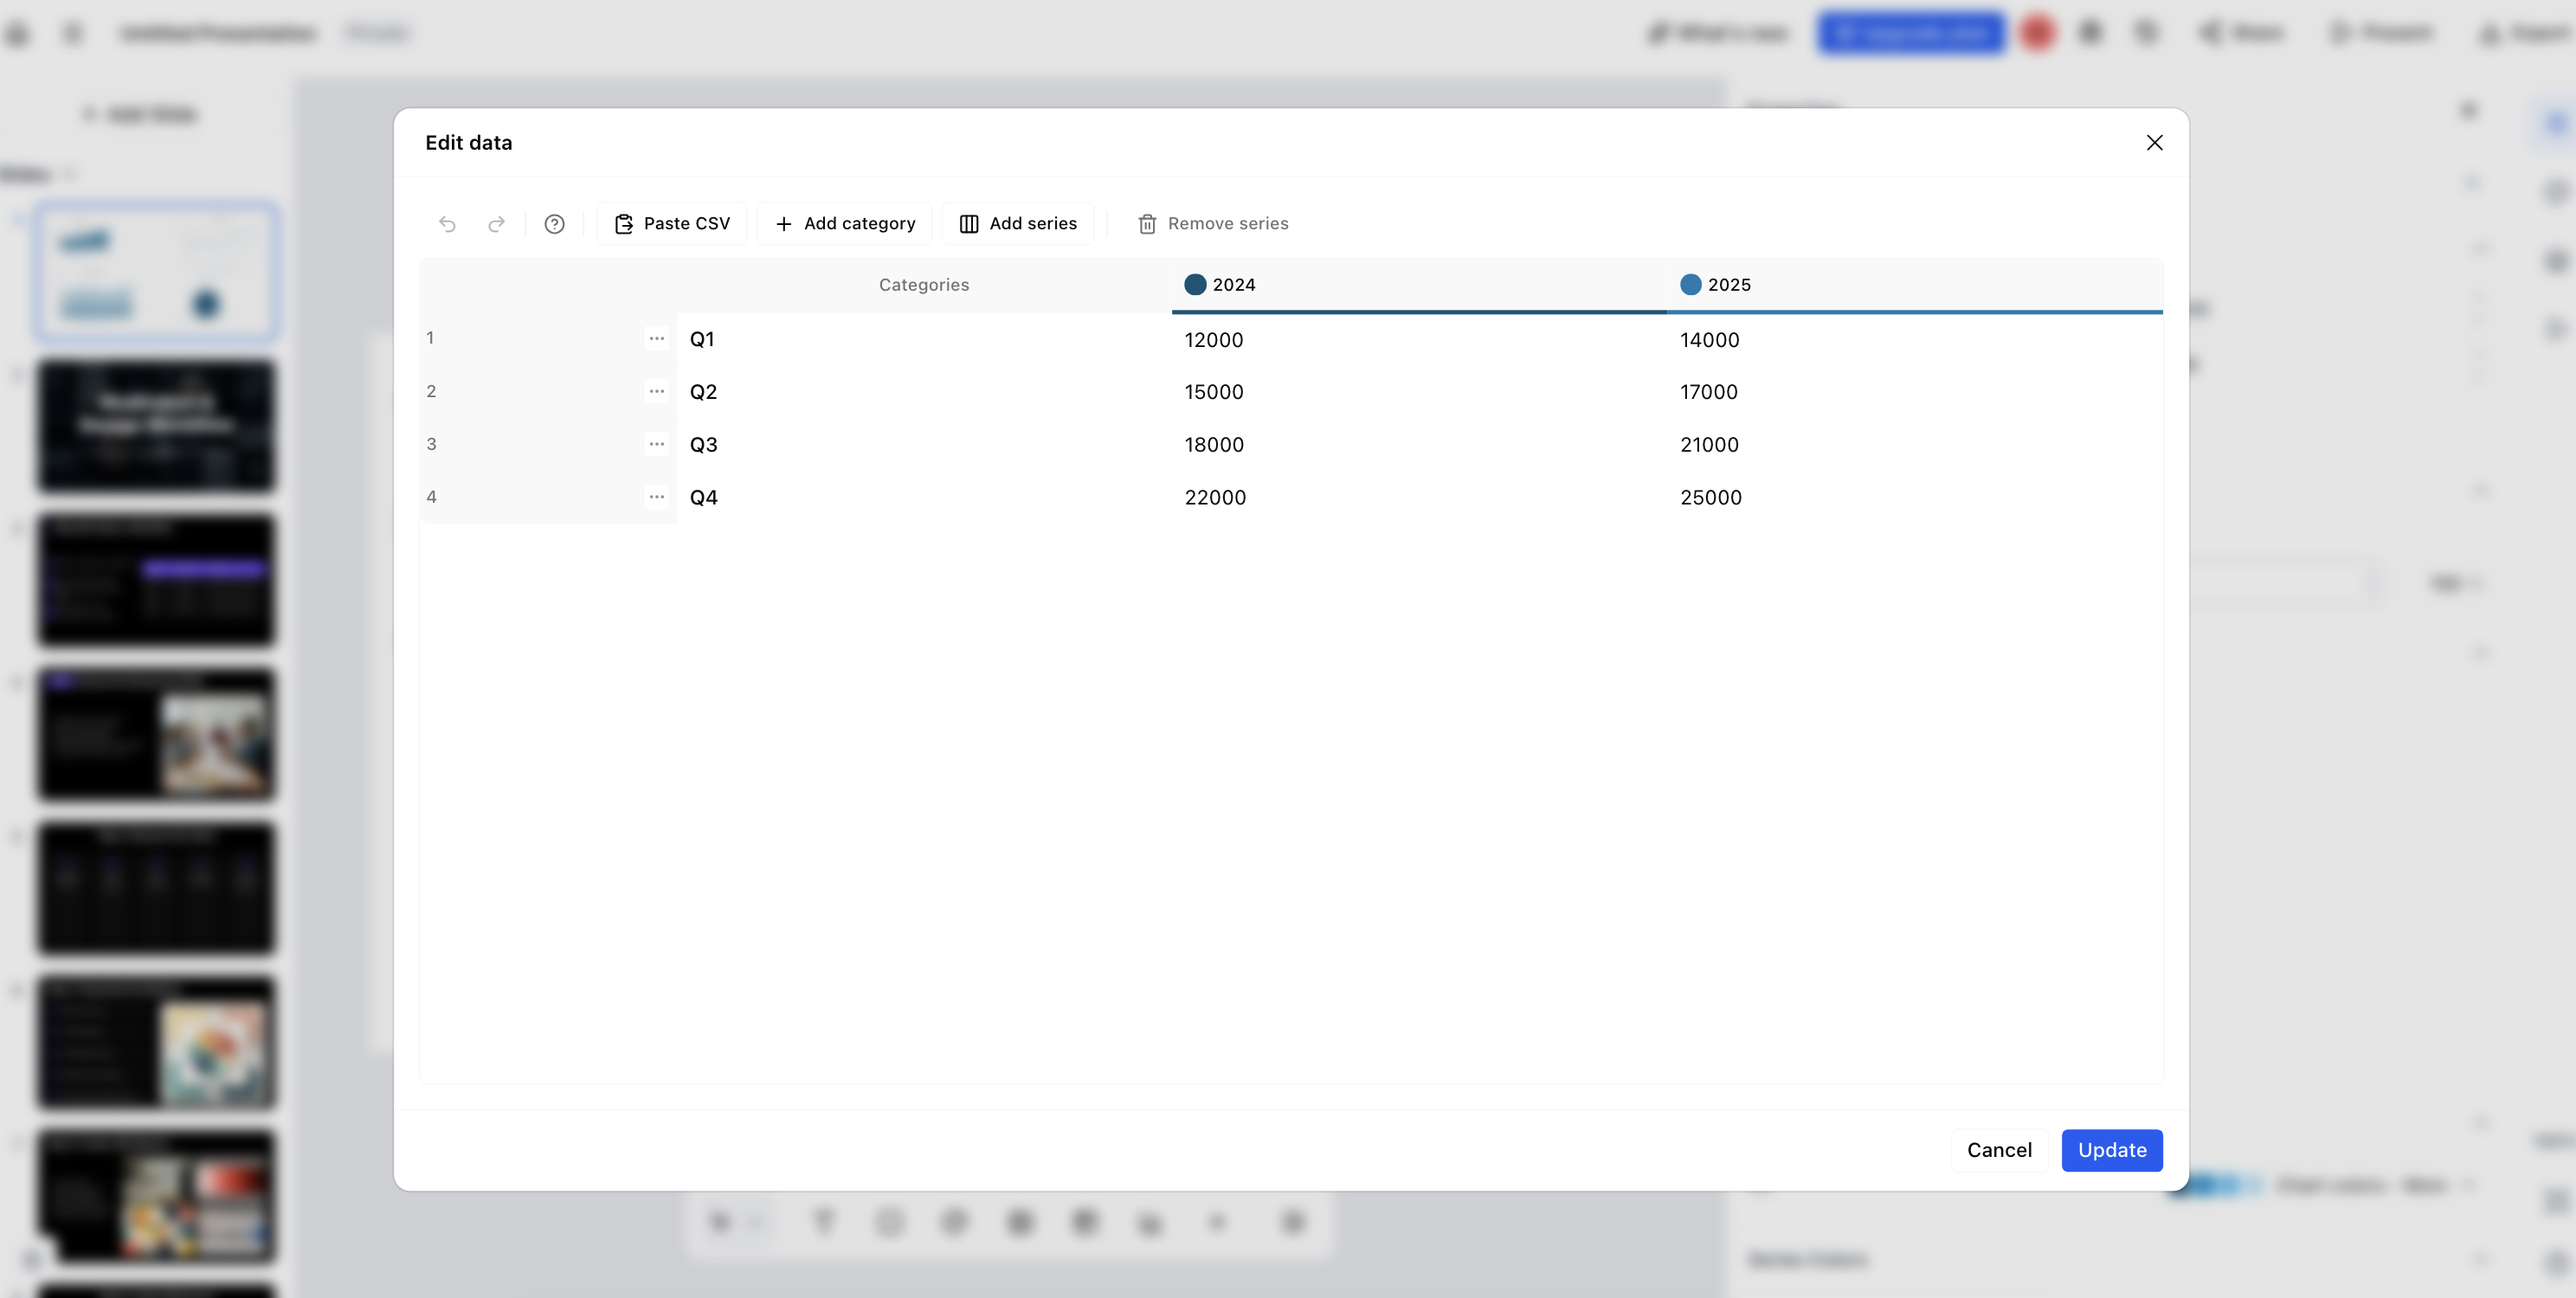Image resolution: width=2576 pixels, height=1298 pixels.
Task: Select the 2024 series column header
Action: 1419,286
